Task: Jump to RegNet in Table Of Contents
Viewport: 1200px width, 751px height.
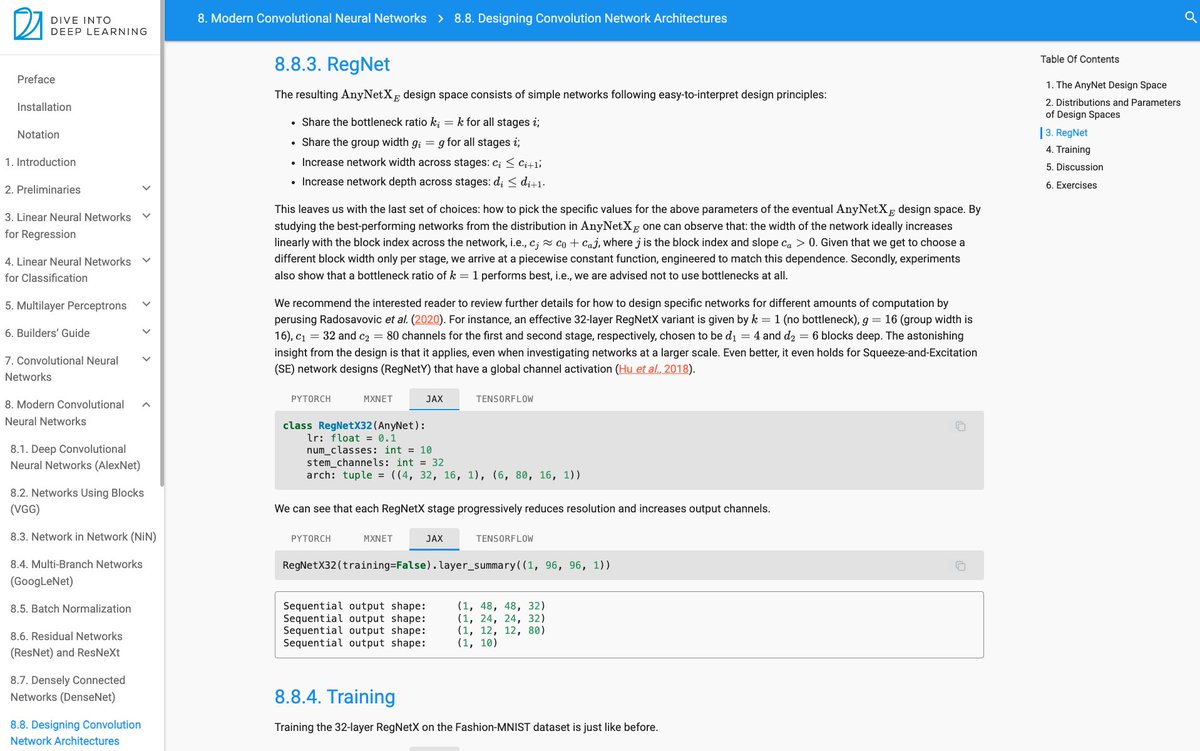Action: tap(1067, 132)
